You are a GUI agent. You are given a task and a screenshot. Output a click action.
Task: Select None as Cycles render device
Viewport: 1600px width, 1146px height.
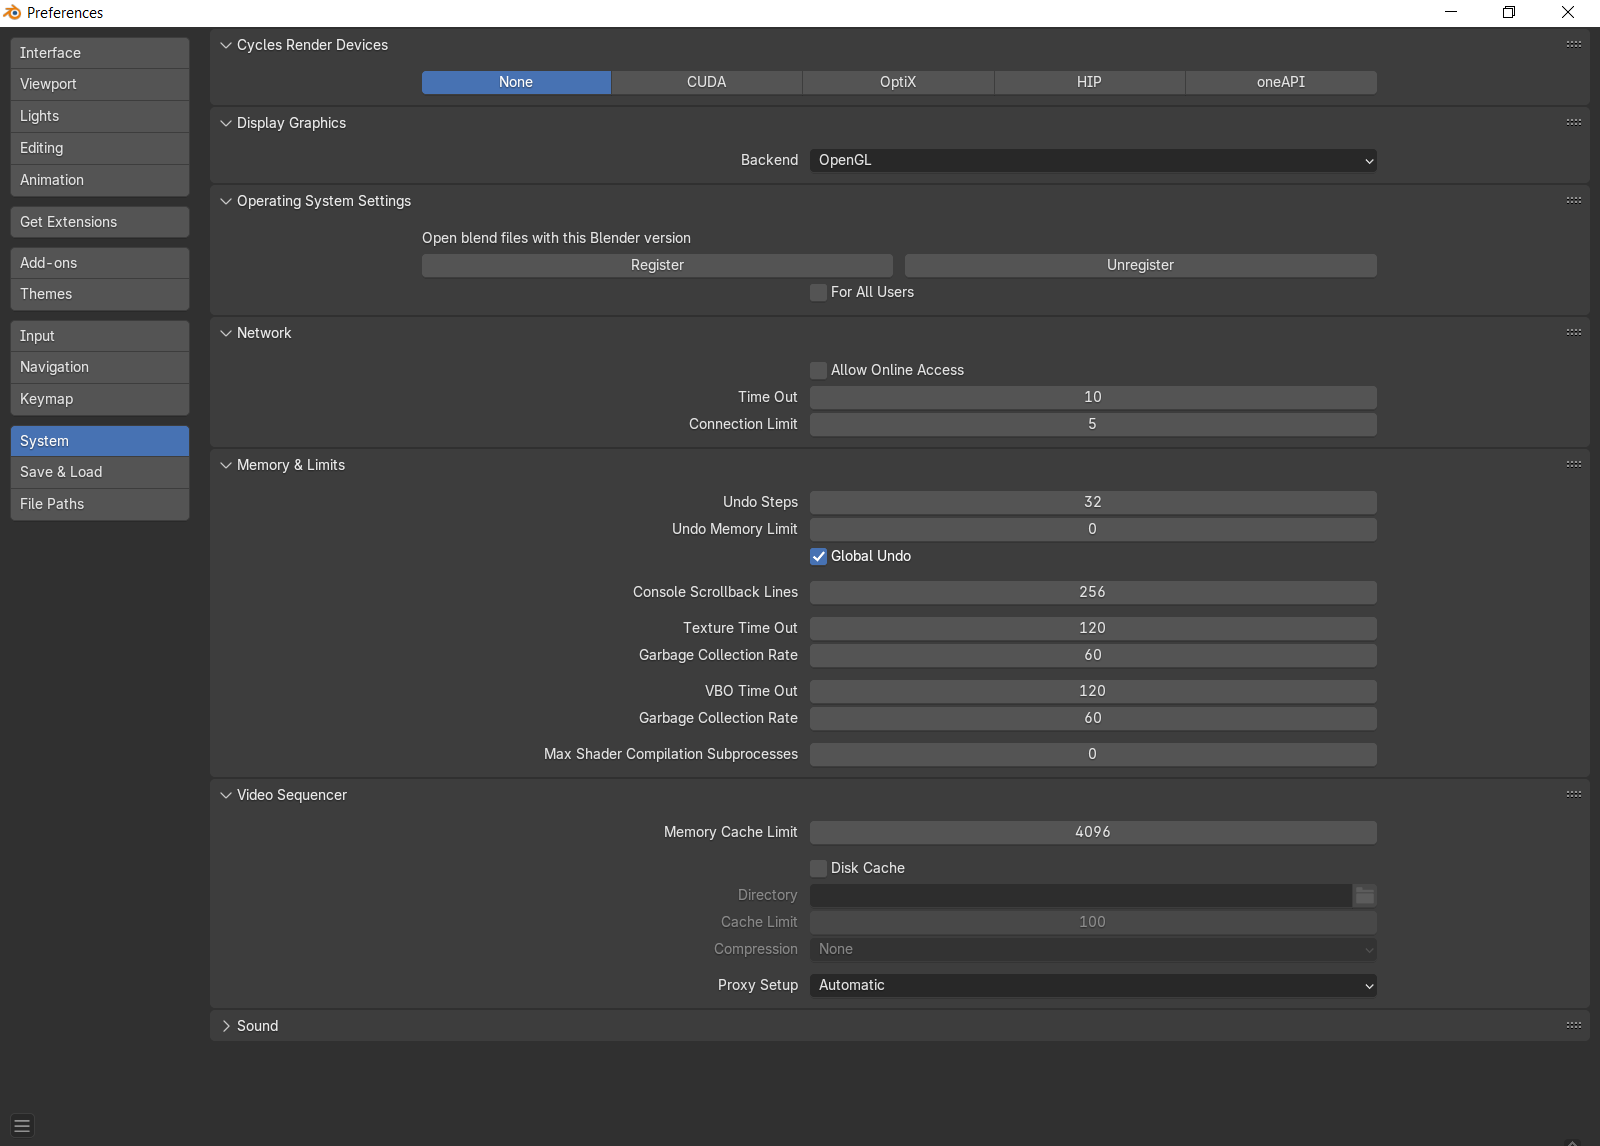[x=516, y=82]
